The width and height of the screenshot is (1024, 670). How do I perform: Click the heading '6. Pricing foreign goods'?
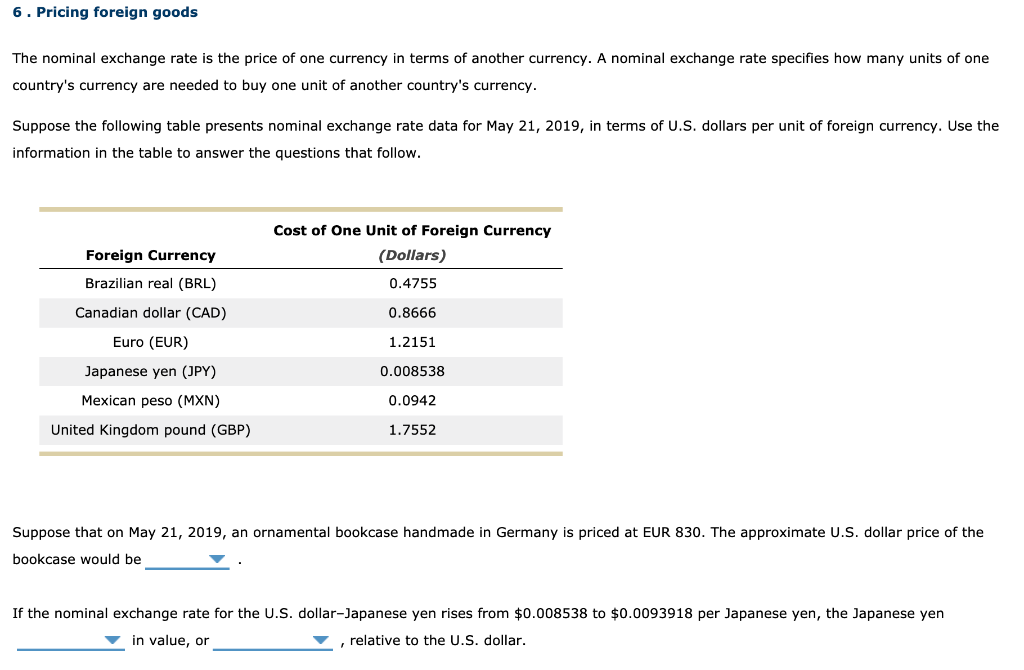point(104,12)
